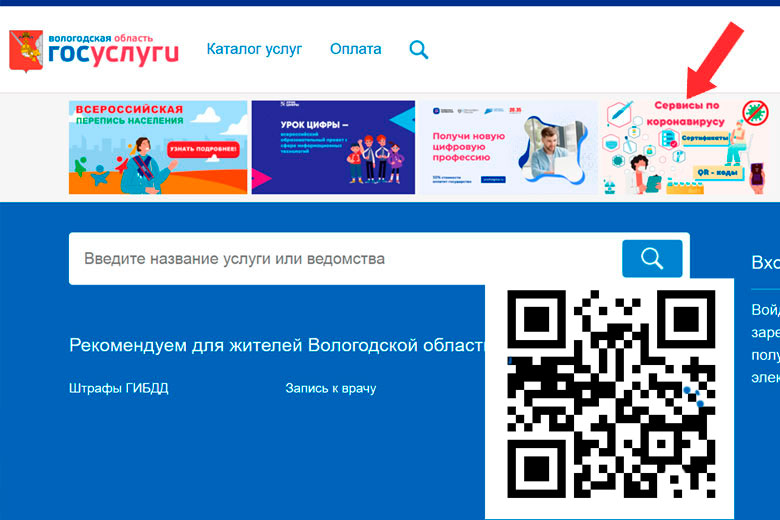The height and width of the screenshot is (520, 780).
Task: Open the Урок цифры banner
Action: click(x=333, y=147)
